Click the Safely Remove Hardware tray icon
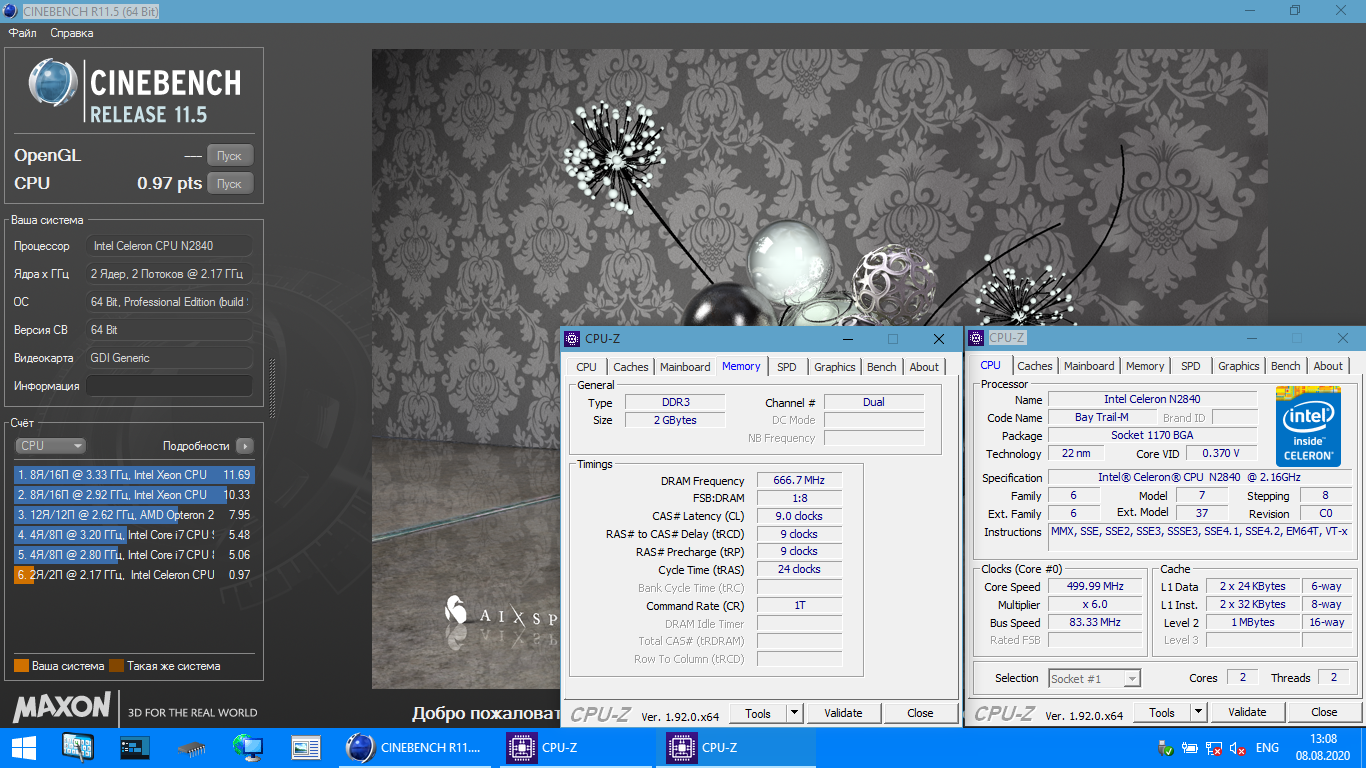Screen dimensions: 1366x768 pyautogui.click(x=1165, y=748)
